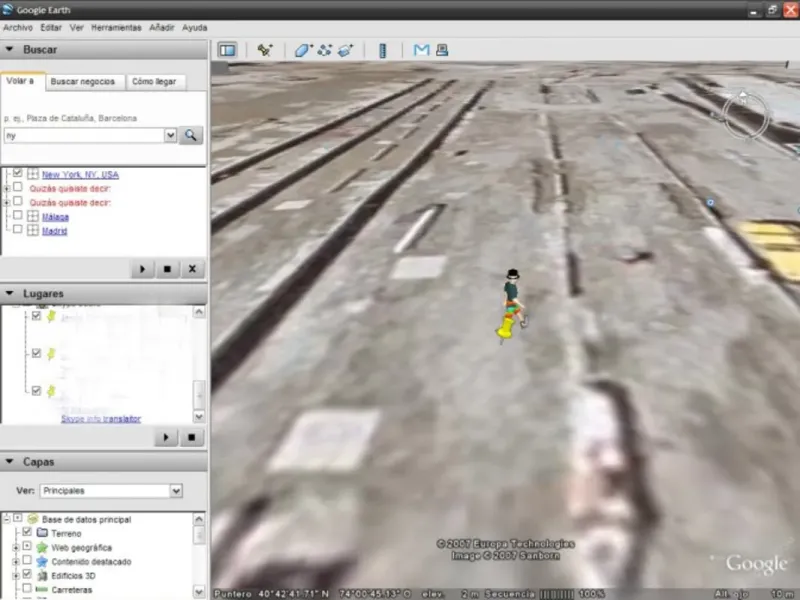Toggle the Terreno layer checkbox
800x600 pixels.
[27, 533]
